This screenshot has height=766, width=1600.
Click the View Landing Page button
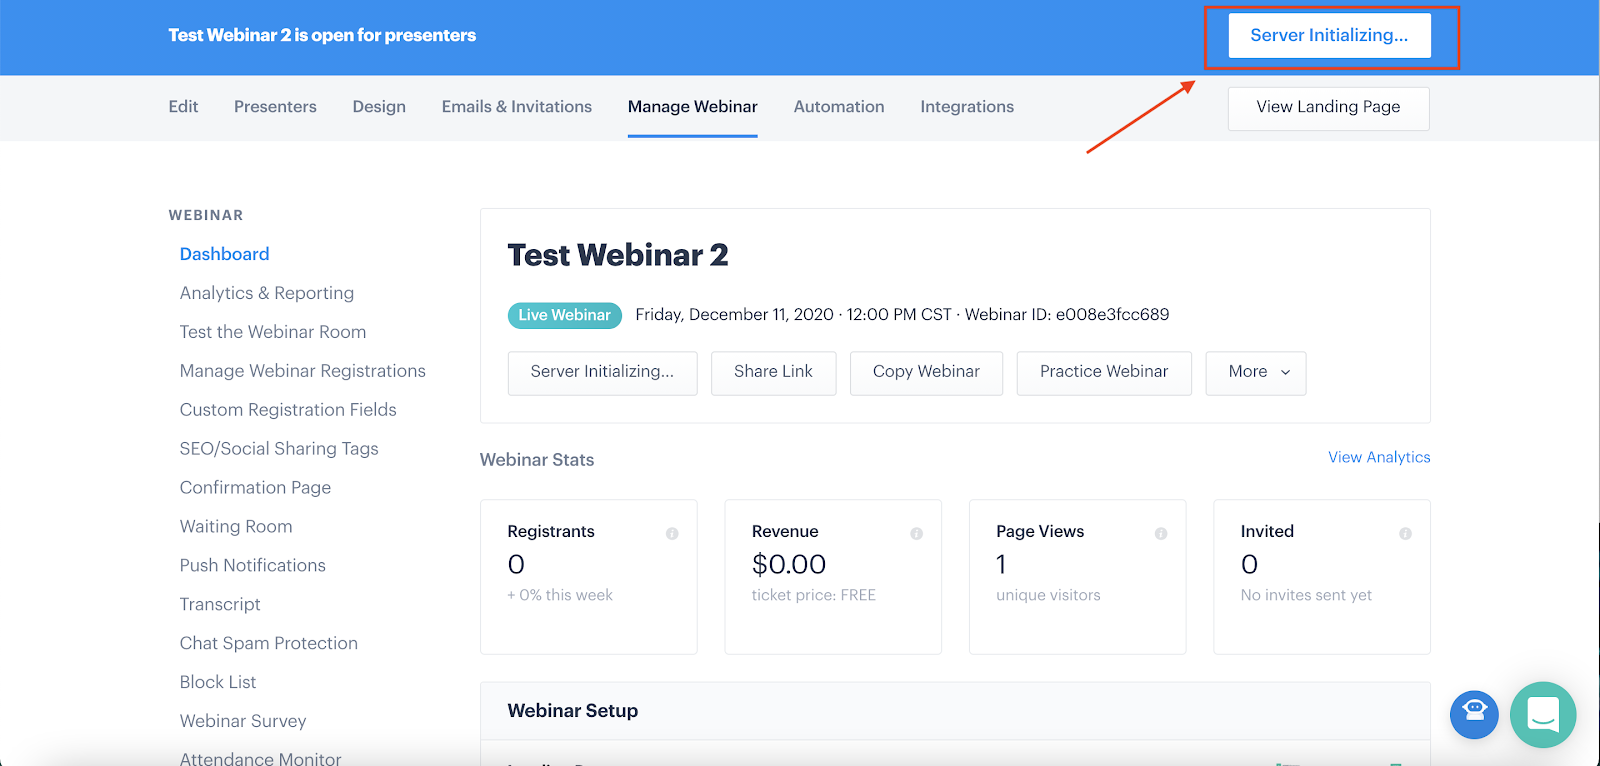1329,108
